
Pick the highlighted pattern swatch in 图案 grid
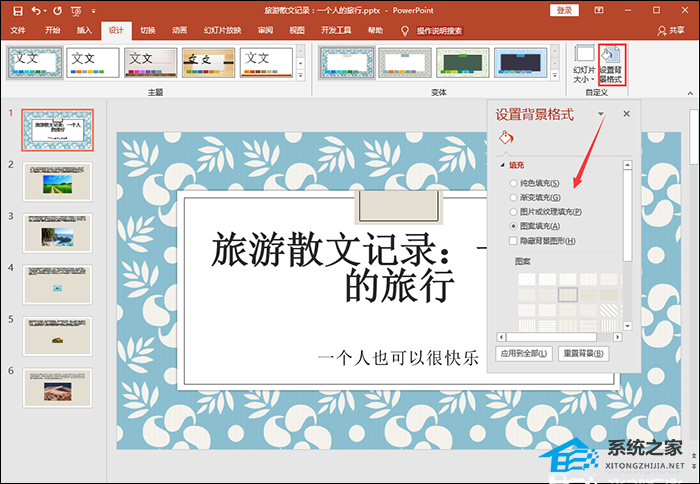(x=568, y=295)
